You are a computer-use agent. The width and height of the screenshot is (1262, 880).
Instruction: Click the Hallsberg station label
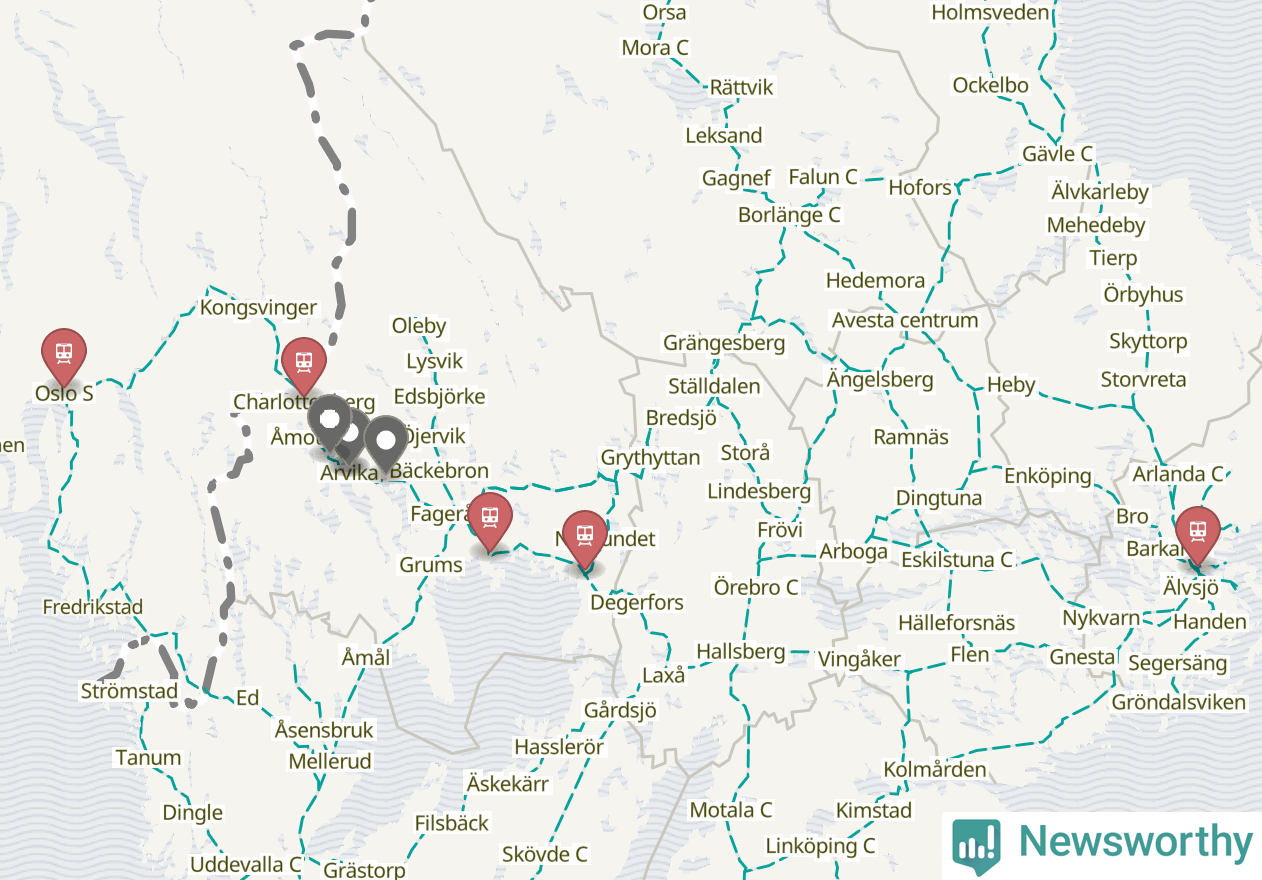tap(741, 651)
